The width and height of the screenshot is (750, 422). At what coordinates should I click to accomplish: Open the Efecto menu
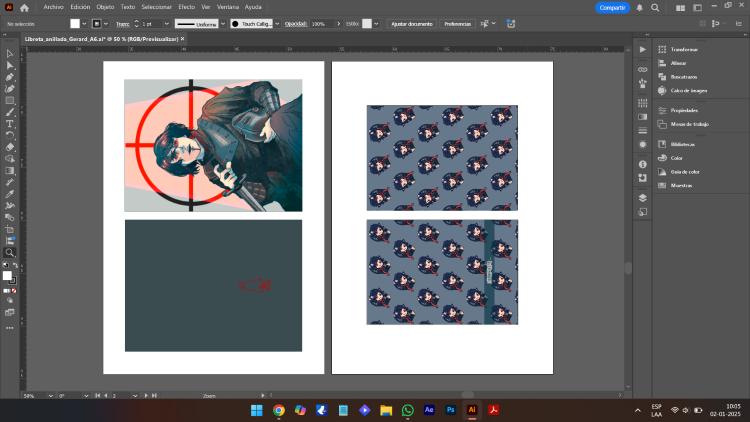point(186,7)
